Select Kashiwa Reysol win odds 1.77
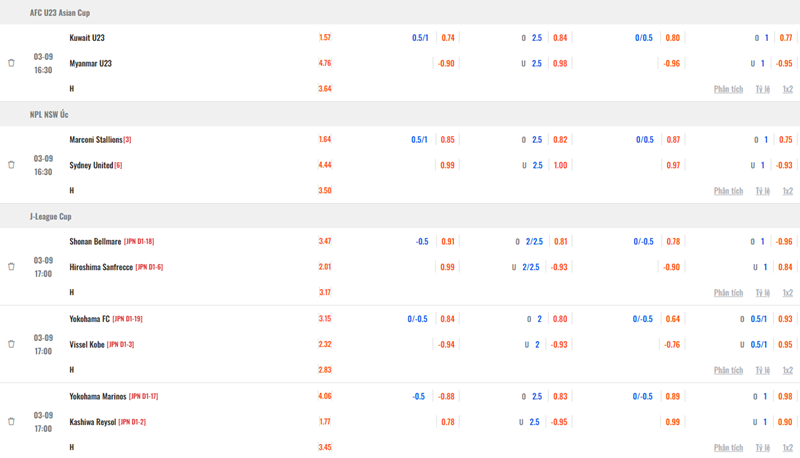The height and width of the screenshot is (458, 800). point(325,422)
